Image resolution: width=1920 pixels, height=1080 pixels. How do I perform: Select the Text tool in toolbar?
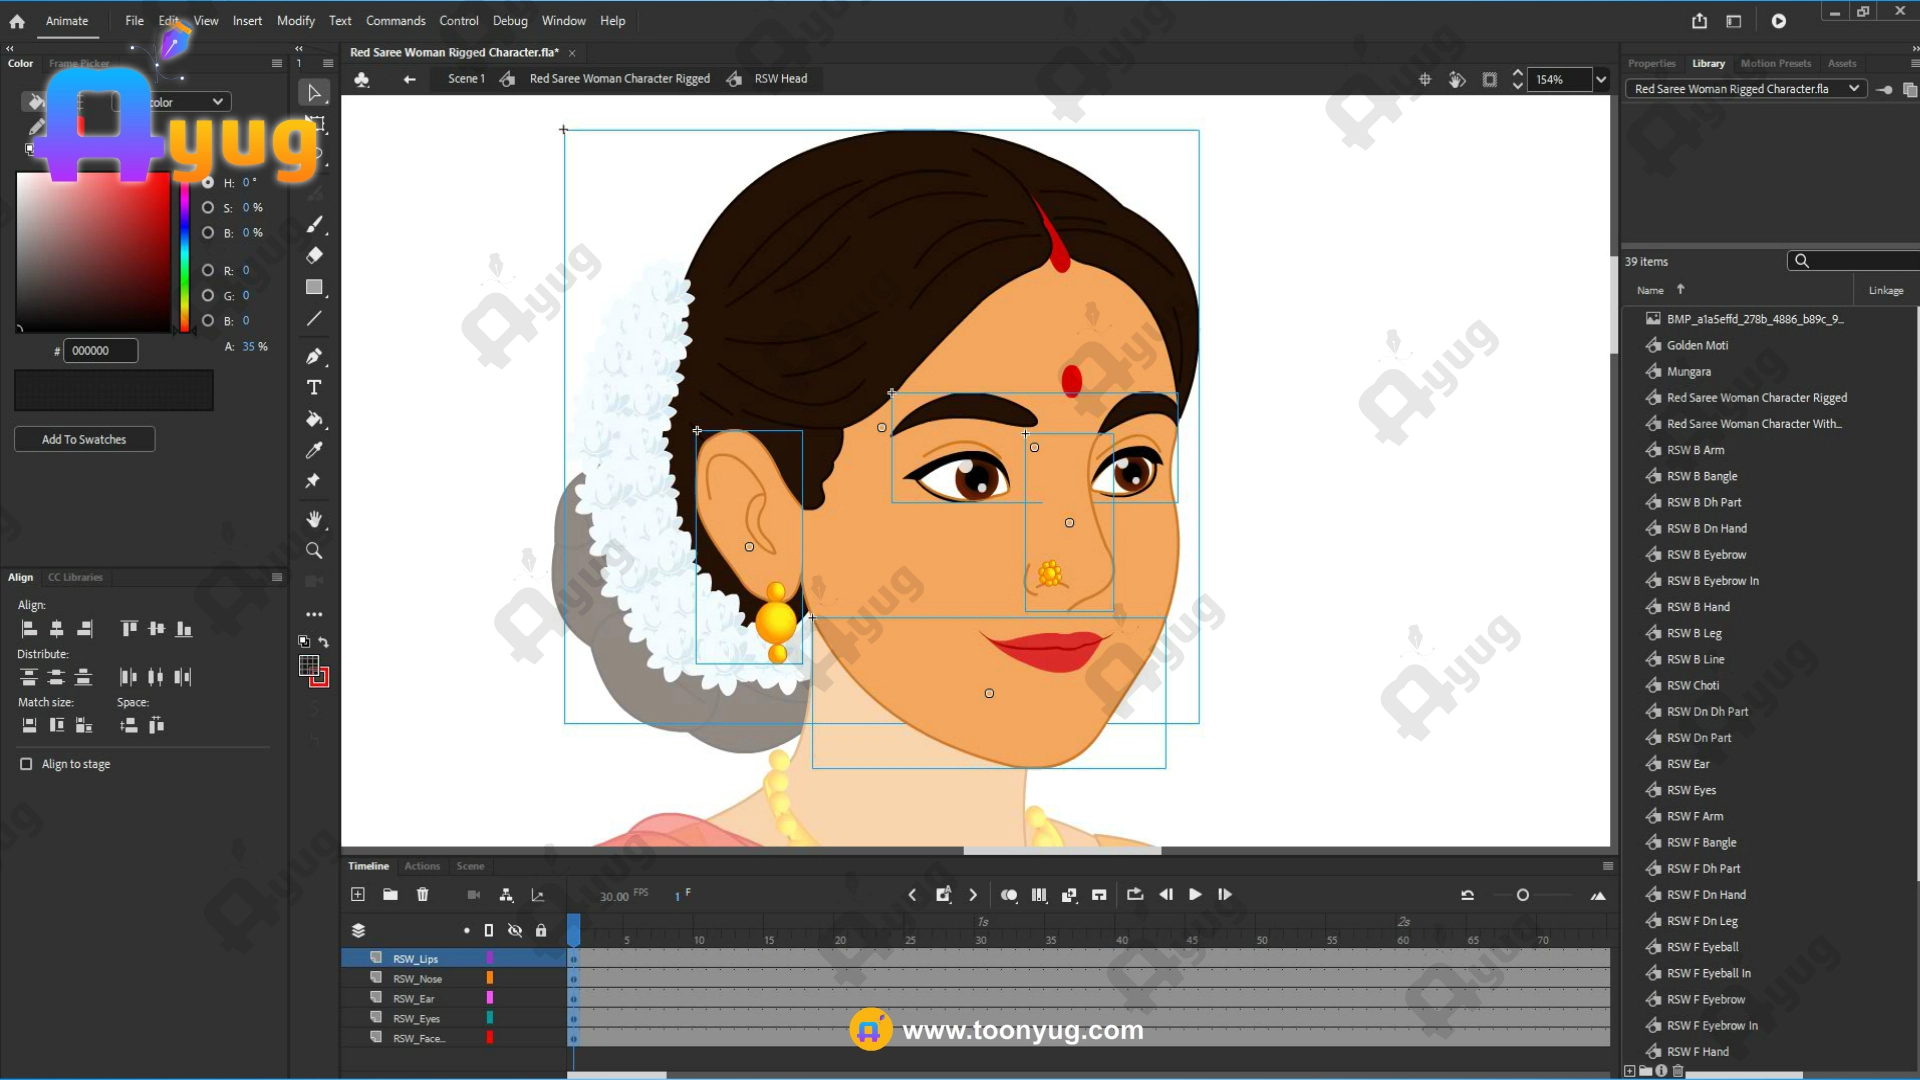pyautogui.click(x=314, y=387)
